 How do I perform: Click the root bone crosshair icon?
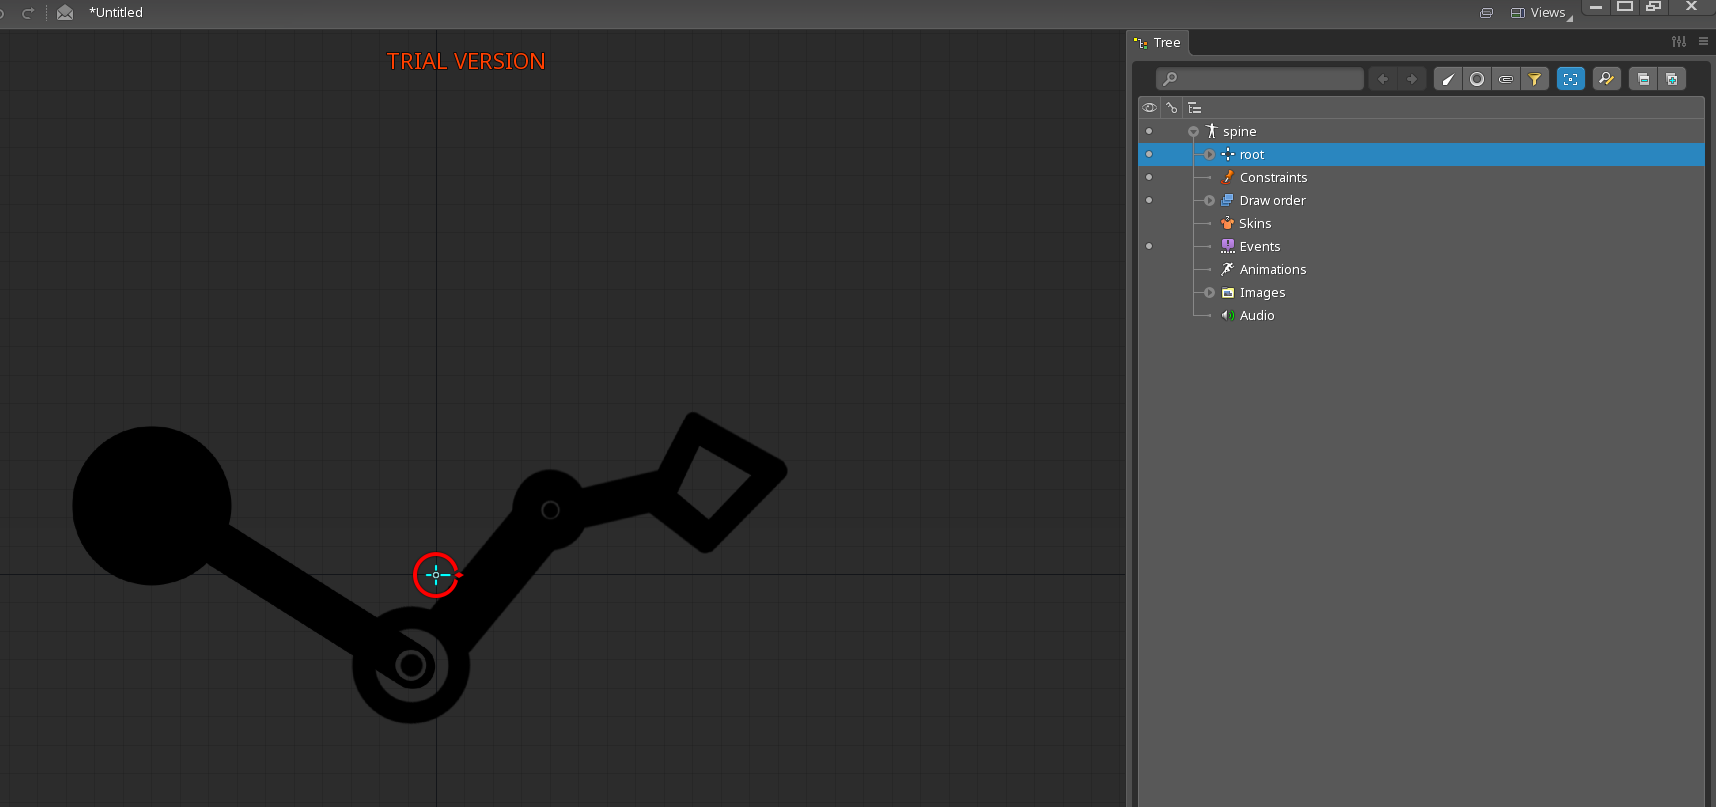coord(1228,154)
